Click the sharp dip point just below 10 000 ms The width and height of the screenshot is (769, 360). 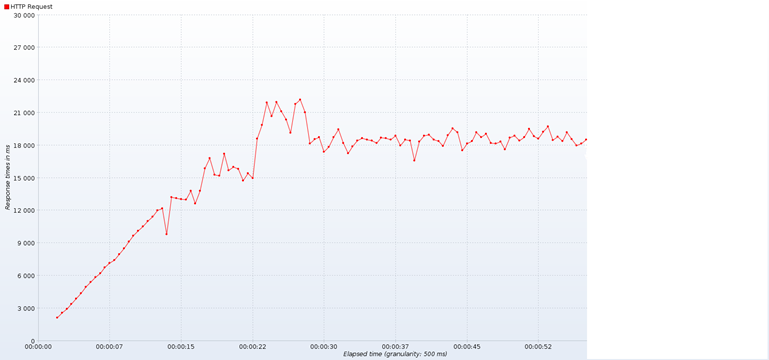tap(166, 234)
